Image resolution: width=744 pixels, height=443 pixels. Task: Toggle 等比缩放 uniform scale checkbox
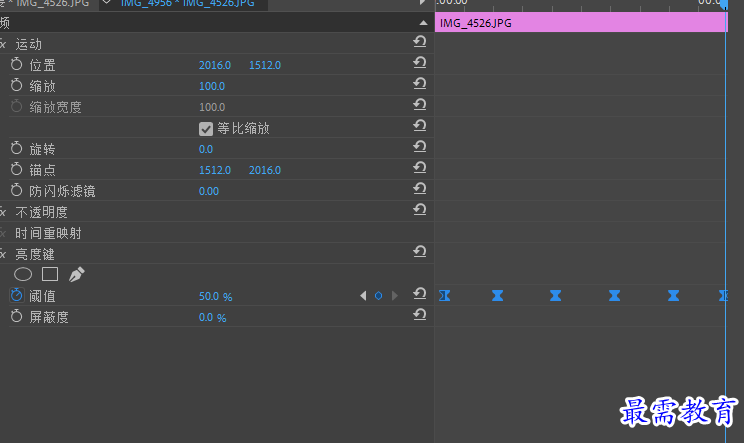[205, 129]
